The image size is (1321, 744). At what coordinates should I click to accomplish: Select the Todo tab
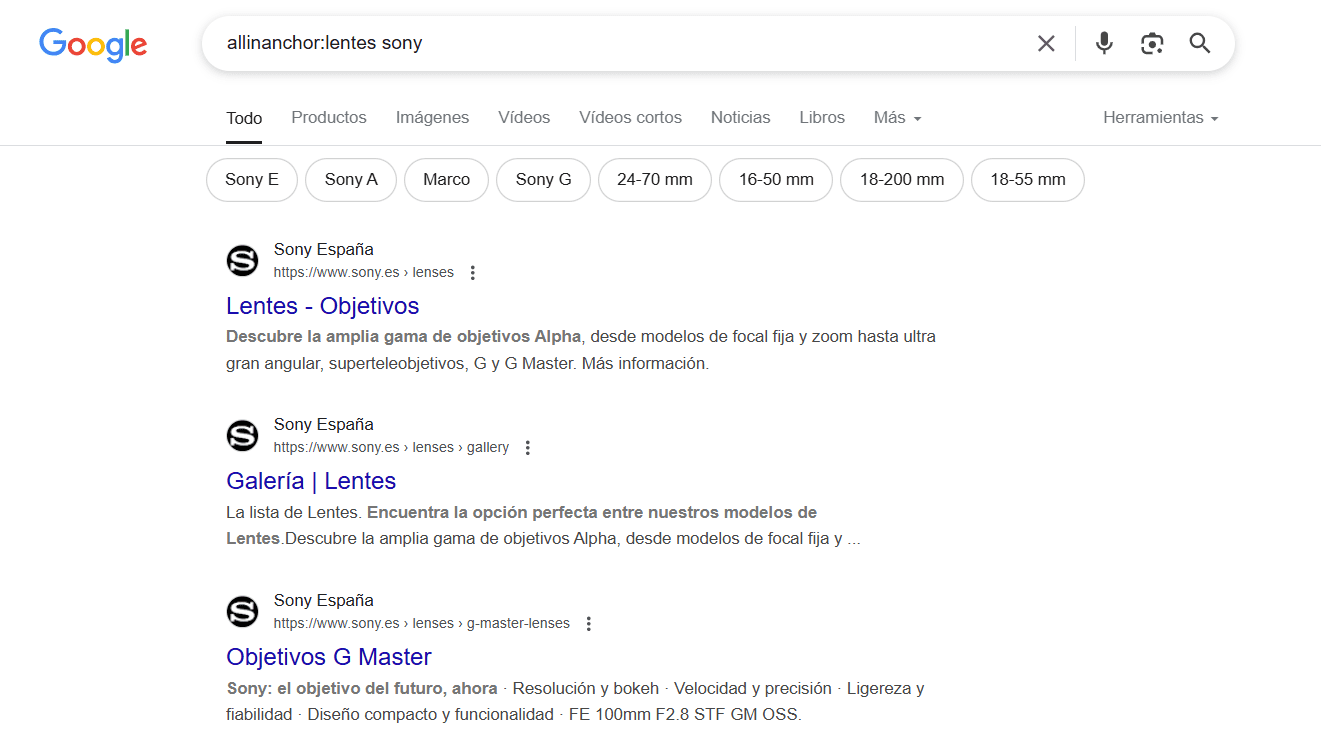click(x=244, y=118)
